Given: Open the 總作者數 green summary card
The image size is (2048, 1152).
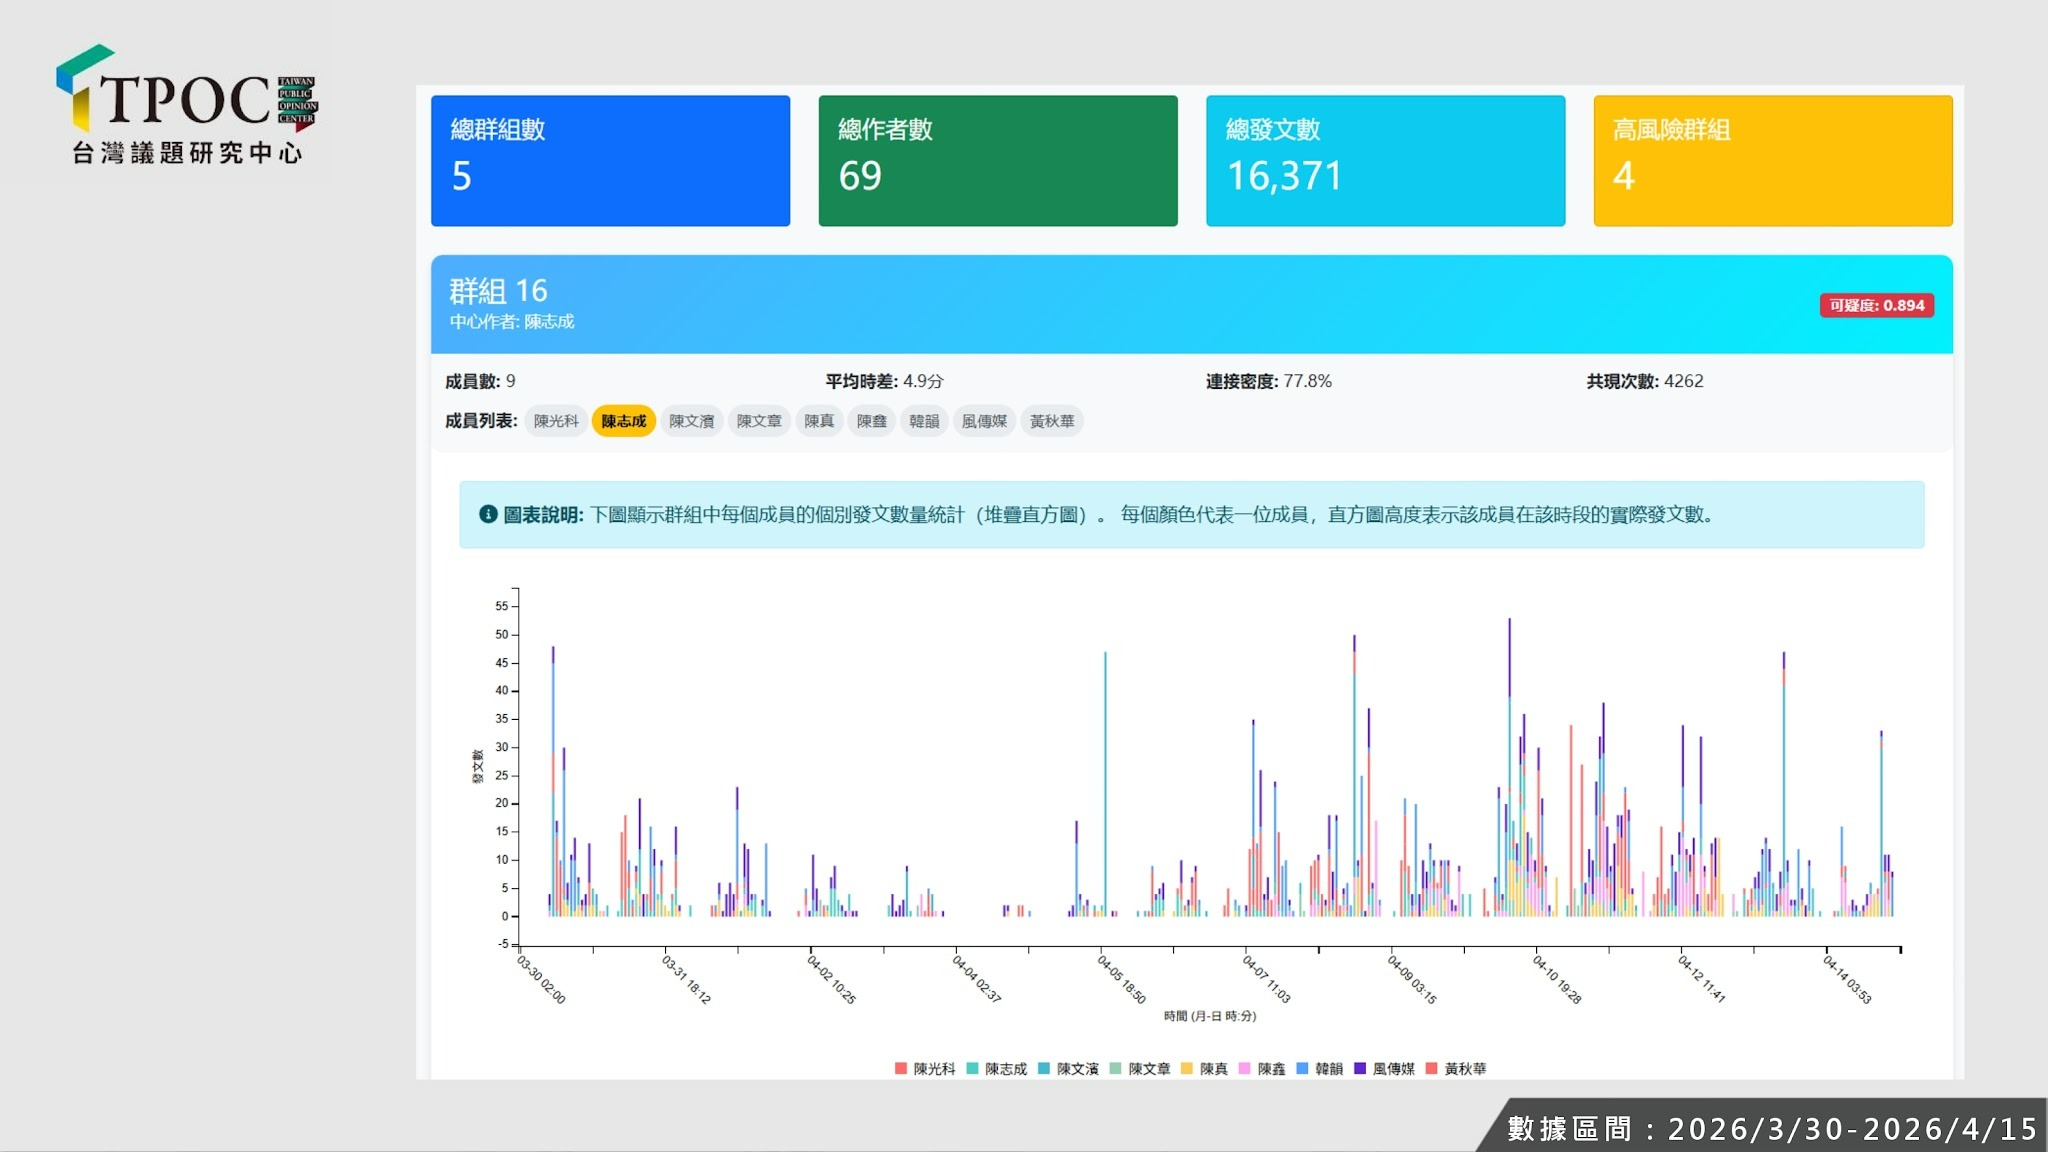Looking at the screenshot, I should point(997,161).
